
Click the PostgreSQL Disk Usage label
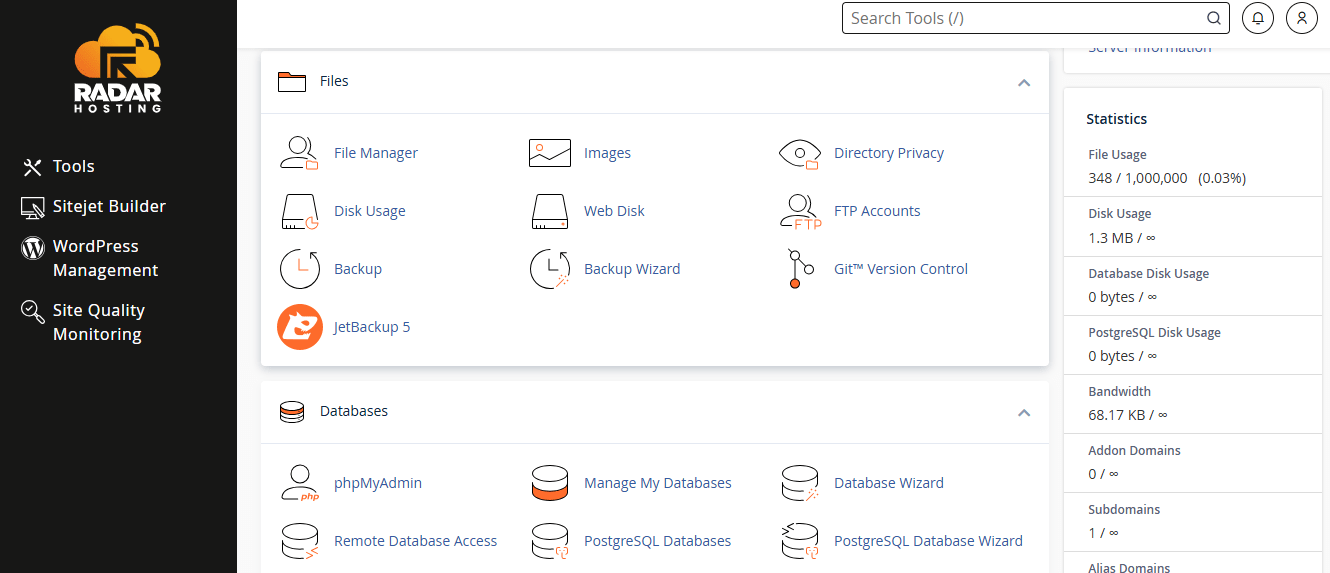click(1154, 332)
